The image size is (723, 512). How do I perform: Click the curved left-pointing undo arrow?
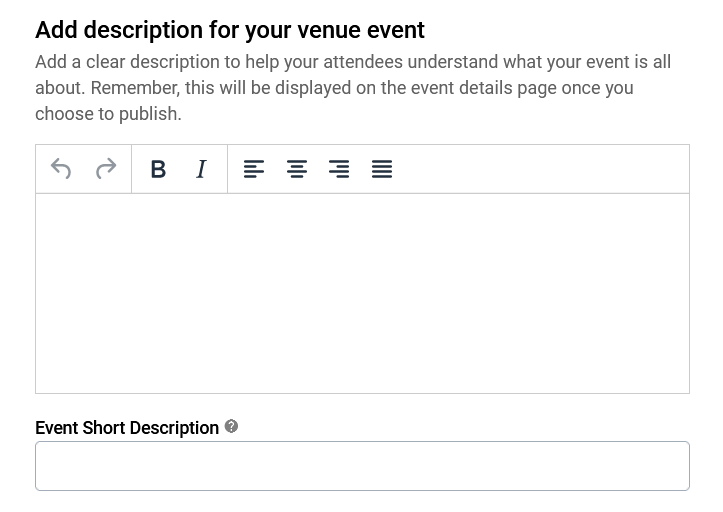click(61, 169)
